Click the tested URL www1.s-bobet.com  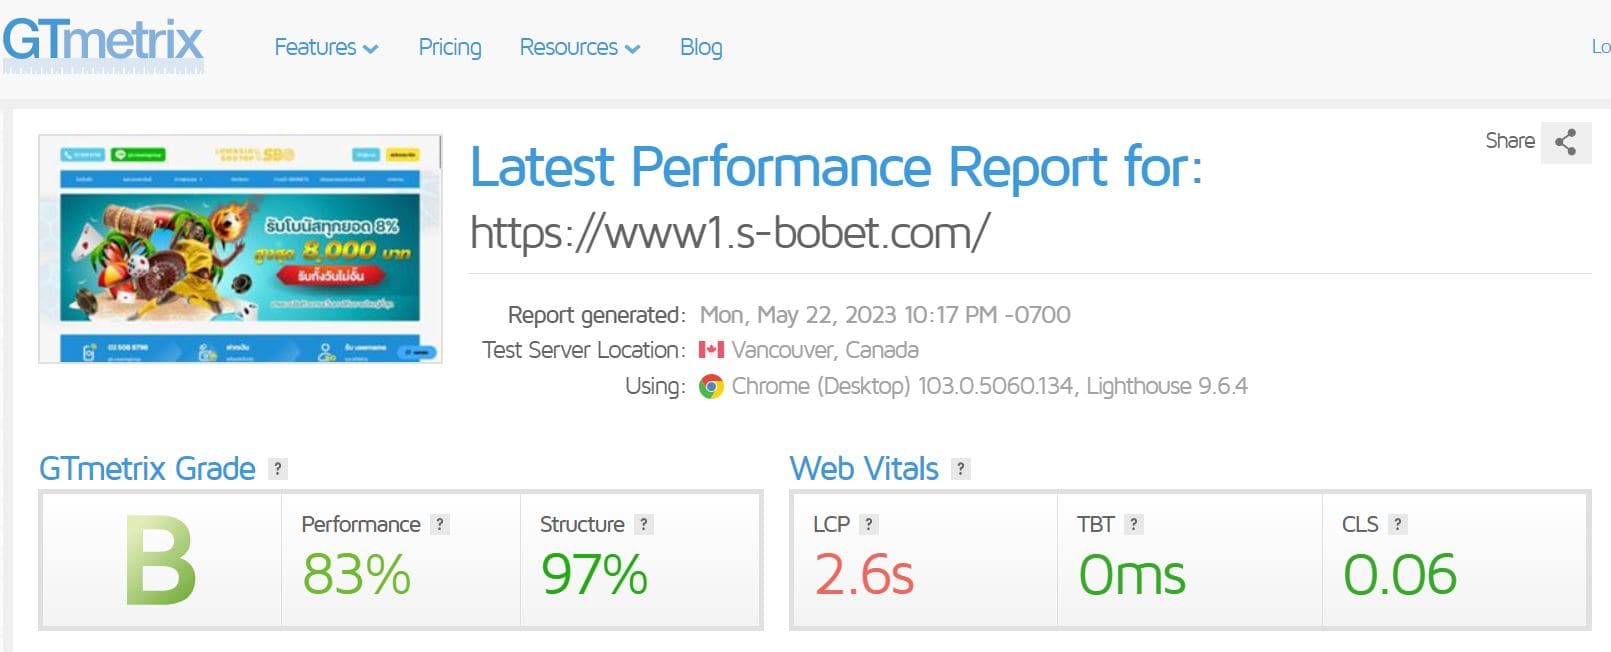click(x=730, y=233)
